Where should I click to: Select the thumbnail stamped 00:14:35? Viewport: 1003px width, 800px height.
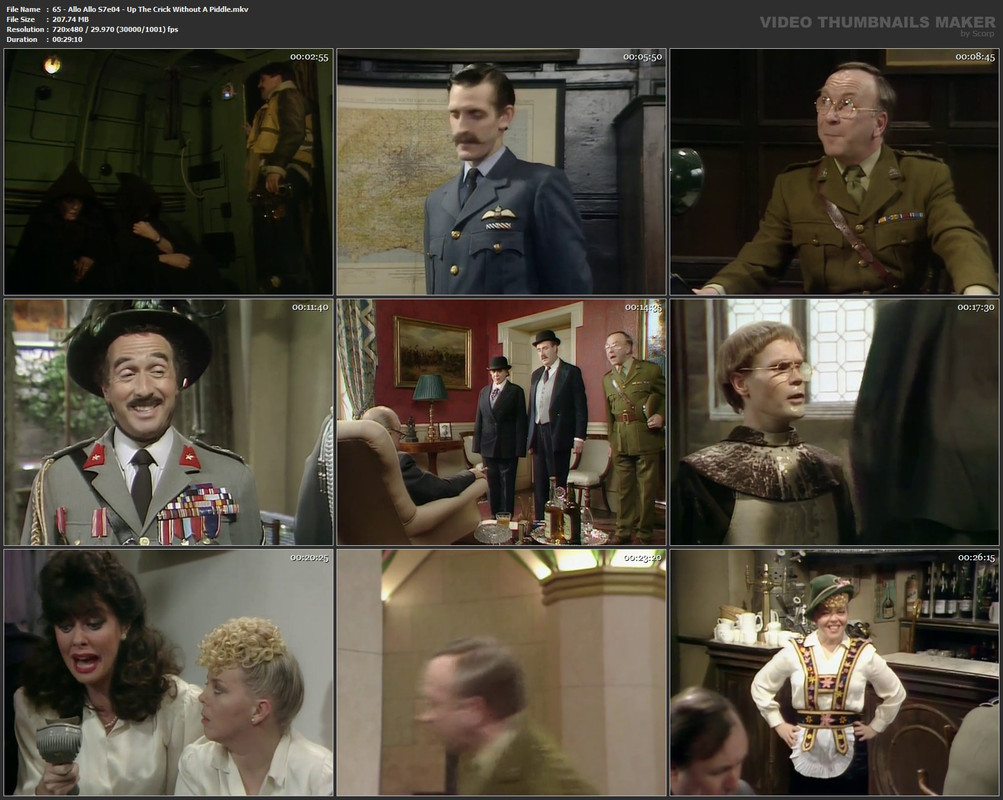[x=502, y=422]
